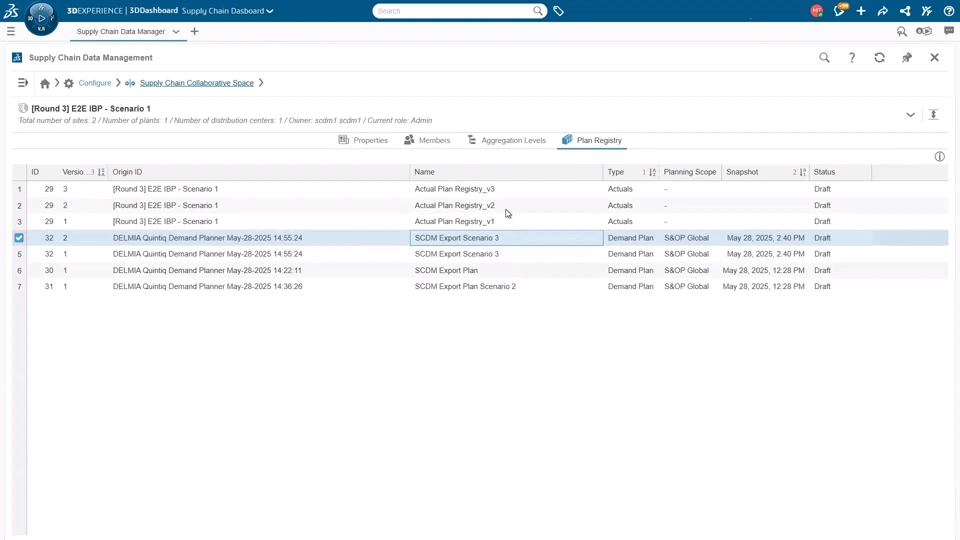Click the plus add icon in top bar
Screen dimensions: 960x540
[x=861, y=10]
